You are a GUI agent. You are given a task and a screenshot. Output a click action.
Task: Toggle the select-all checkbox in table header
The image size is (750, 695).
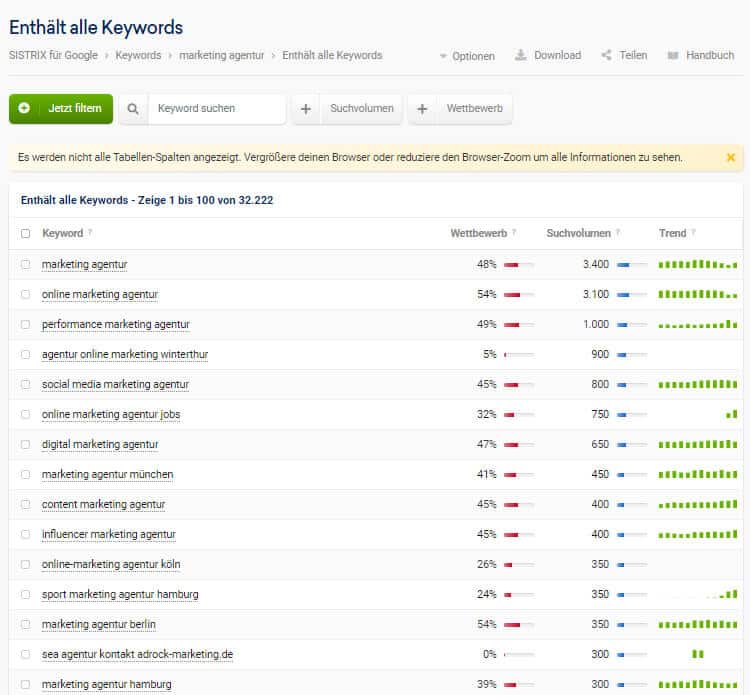pos(25,233)
